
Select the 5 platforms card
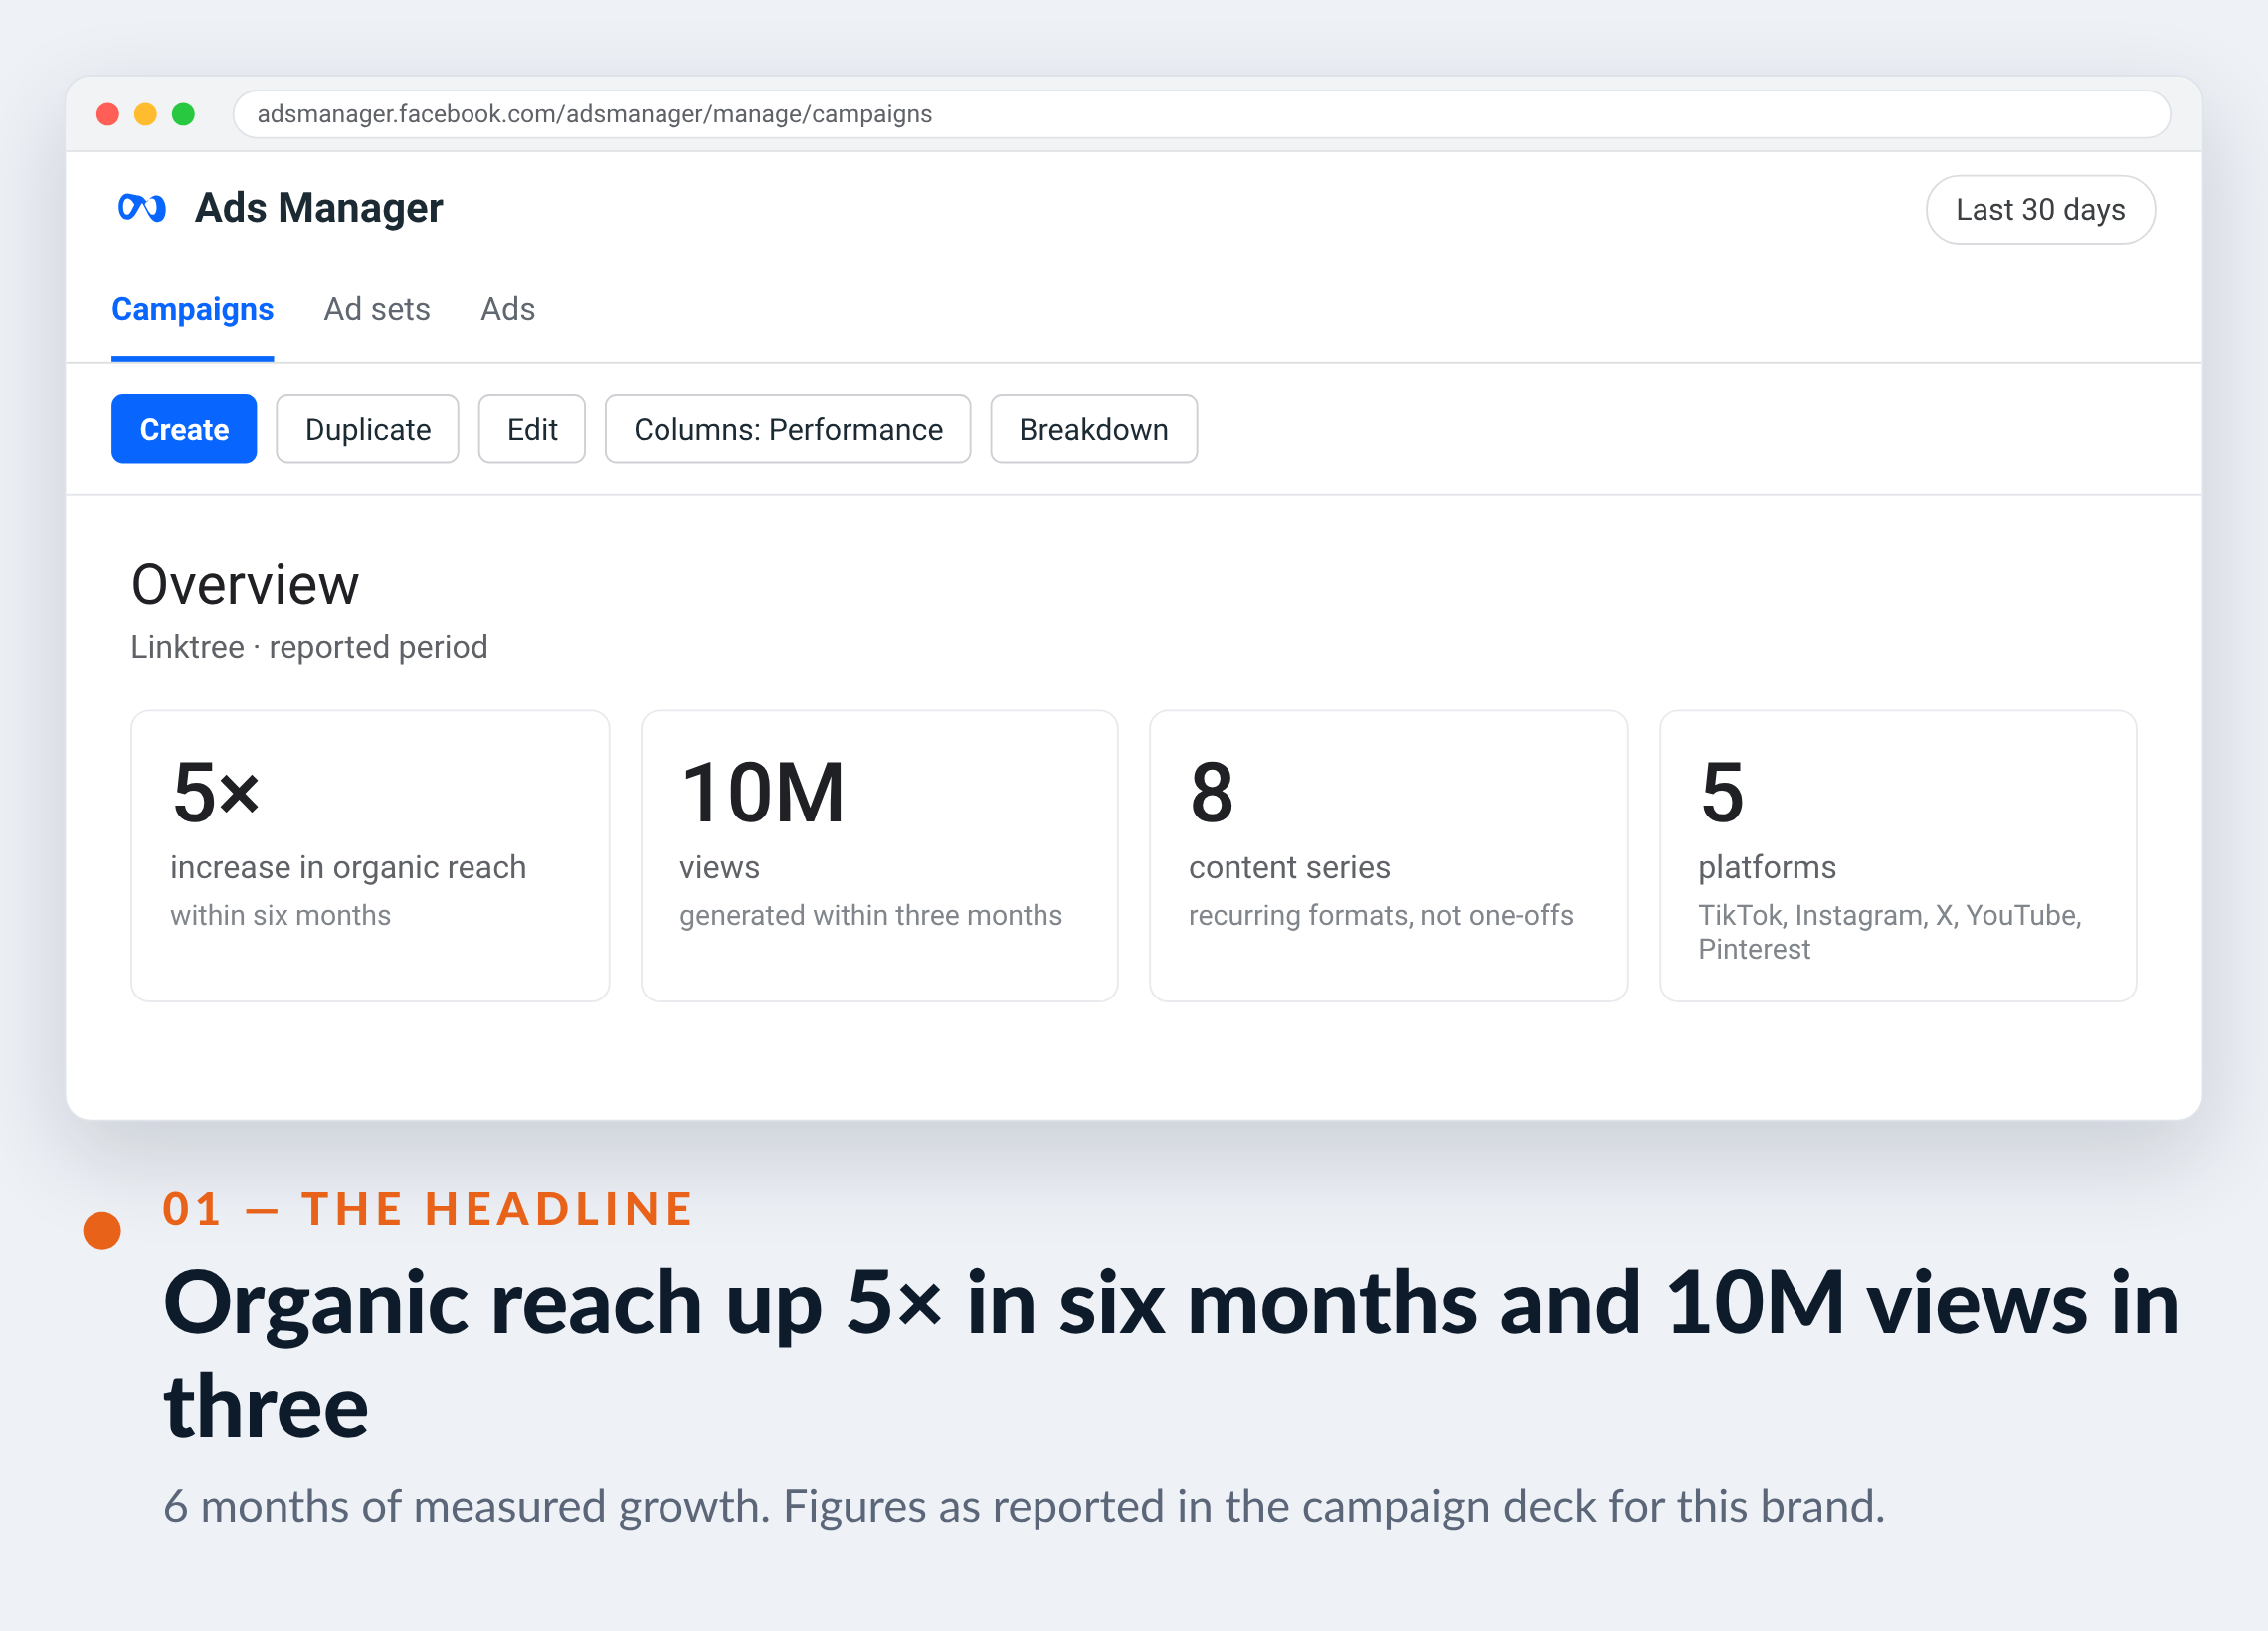point(1898,856)
